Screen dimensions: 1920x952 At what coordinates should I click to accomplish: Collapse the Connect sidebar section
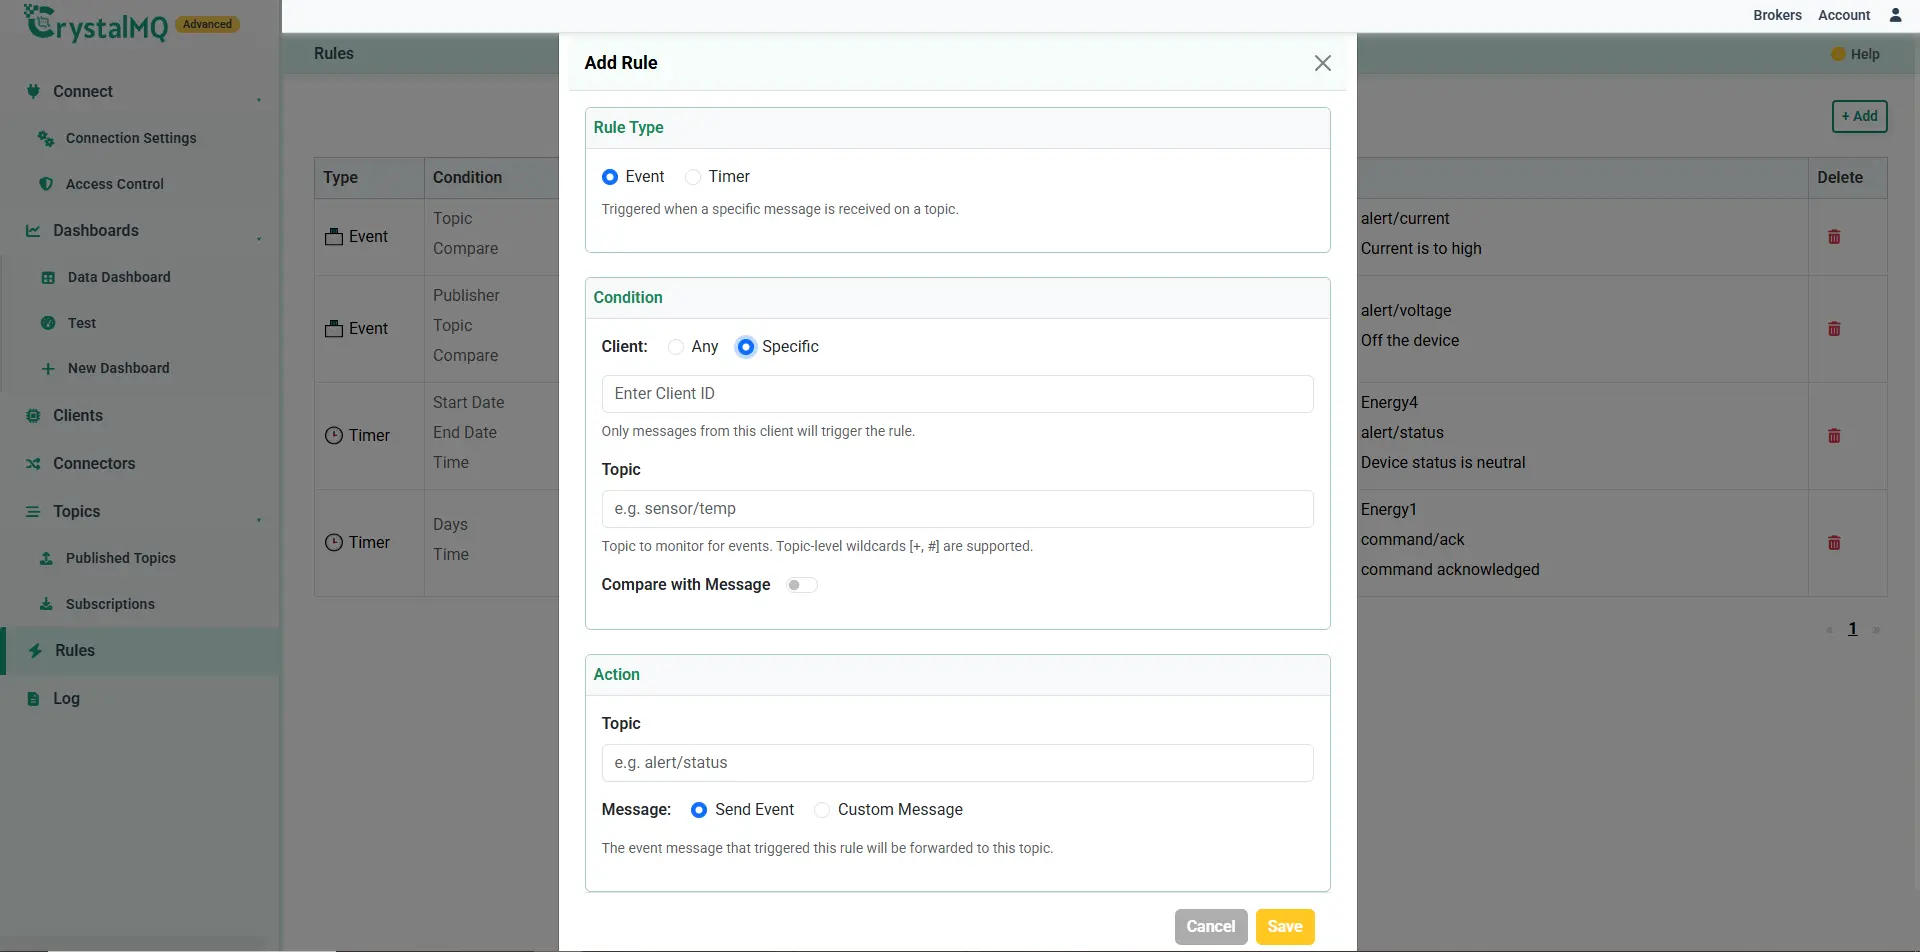click(x=259, y=99)
